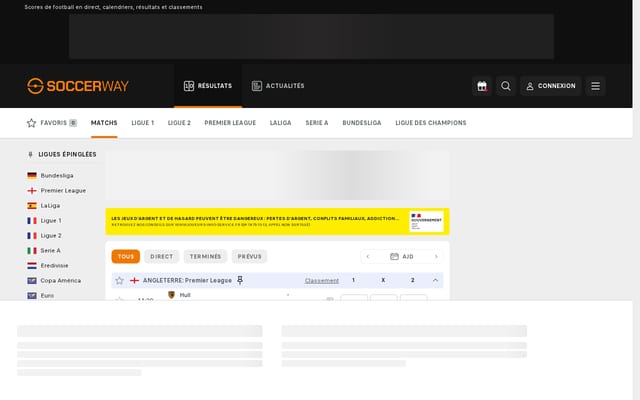This screenshot has width=640, height=400.
Task: Click the yellow gambling warning banner
Action: (278, 222)
